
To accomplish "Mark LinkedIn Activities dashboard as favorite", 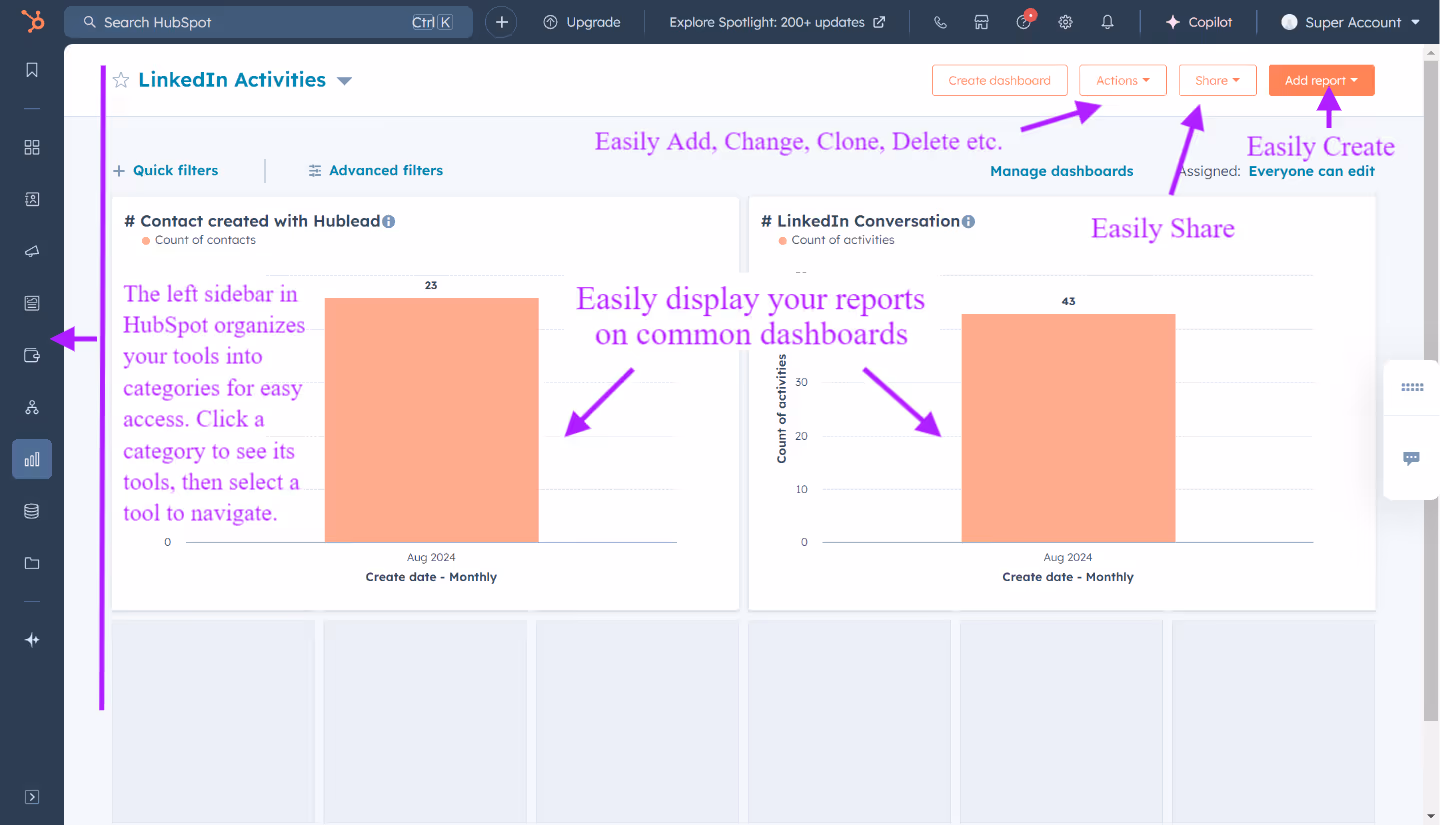I will tap(120, 80).
